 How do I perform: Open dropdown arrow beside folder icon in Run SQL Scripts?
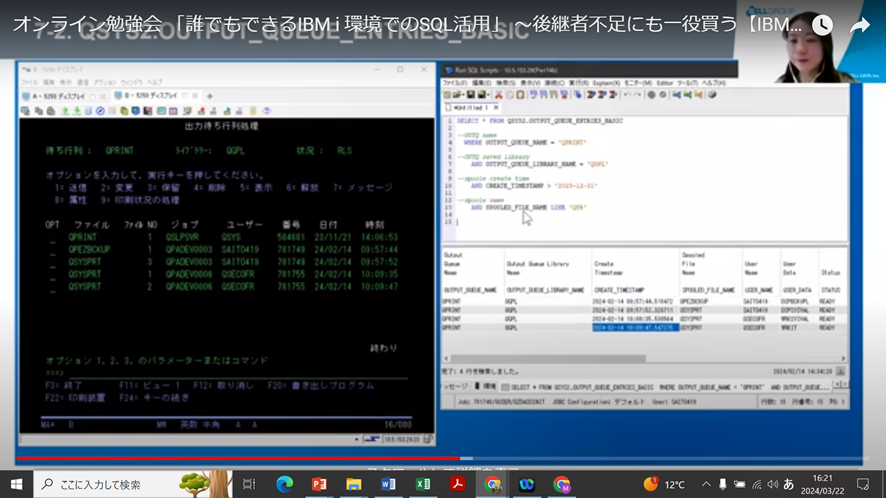[x=463, y=95]
